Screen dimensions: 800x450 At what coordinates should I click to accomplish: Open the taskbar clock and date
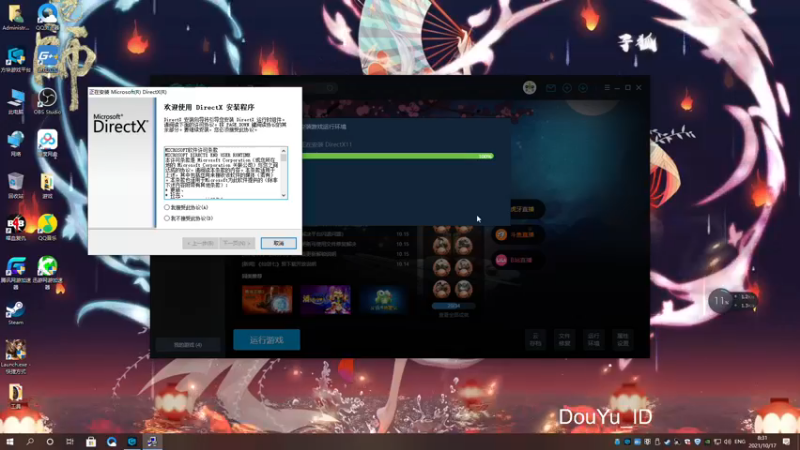click(x=762, y=441)
